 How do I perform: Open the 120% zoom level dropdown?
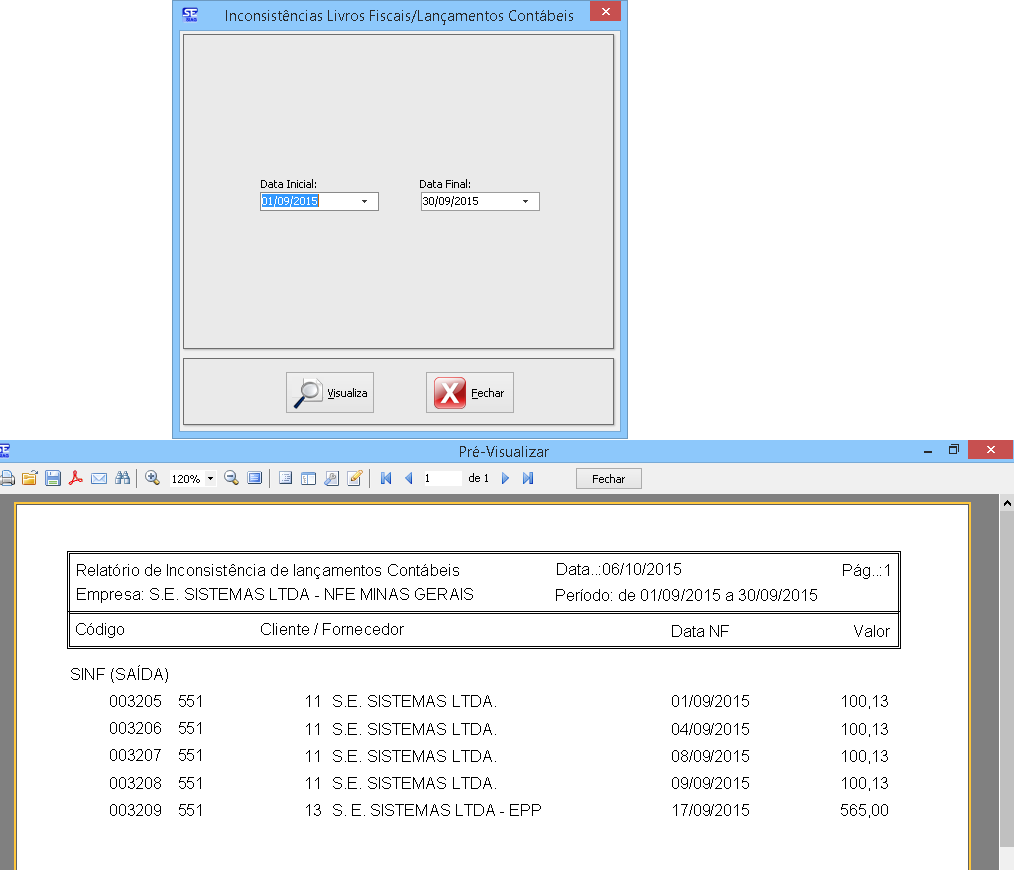pyautogui.click(x=210, y=479)
